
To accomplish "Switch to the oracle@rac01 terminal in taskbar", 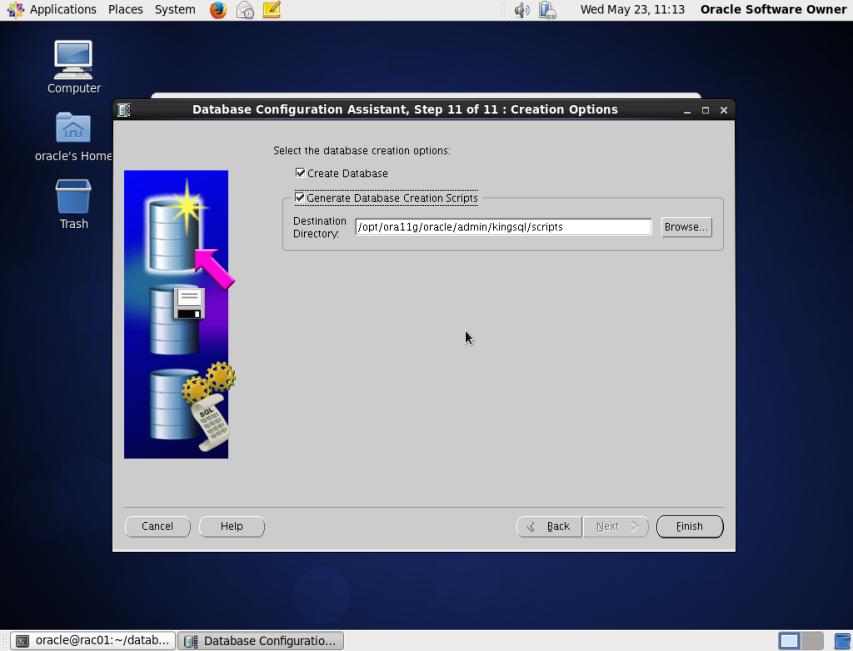I will [x=90, y=640].
